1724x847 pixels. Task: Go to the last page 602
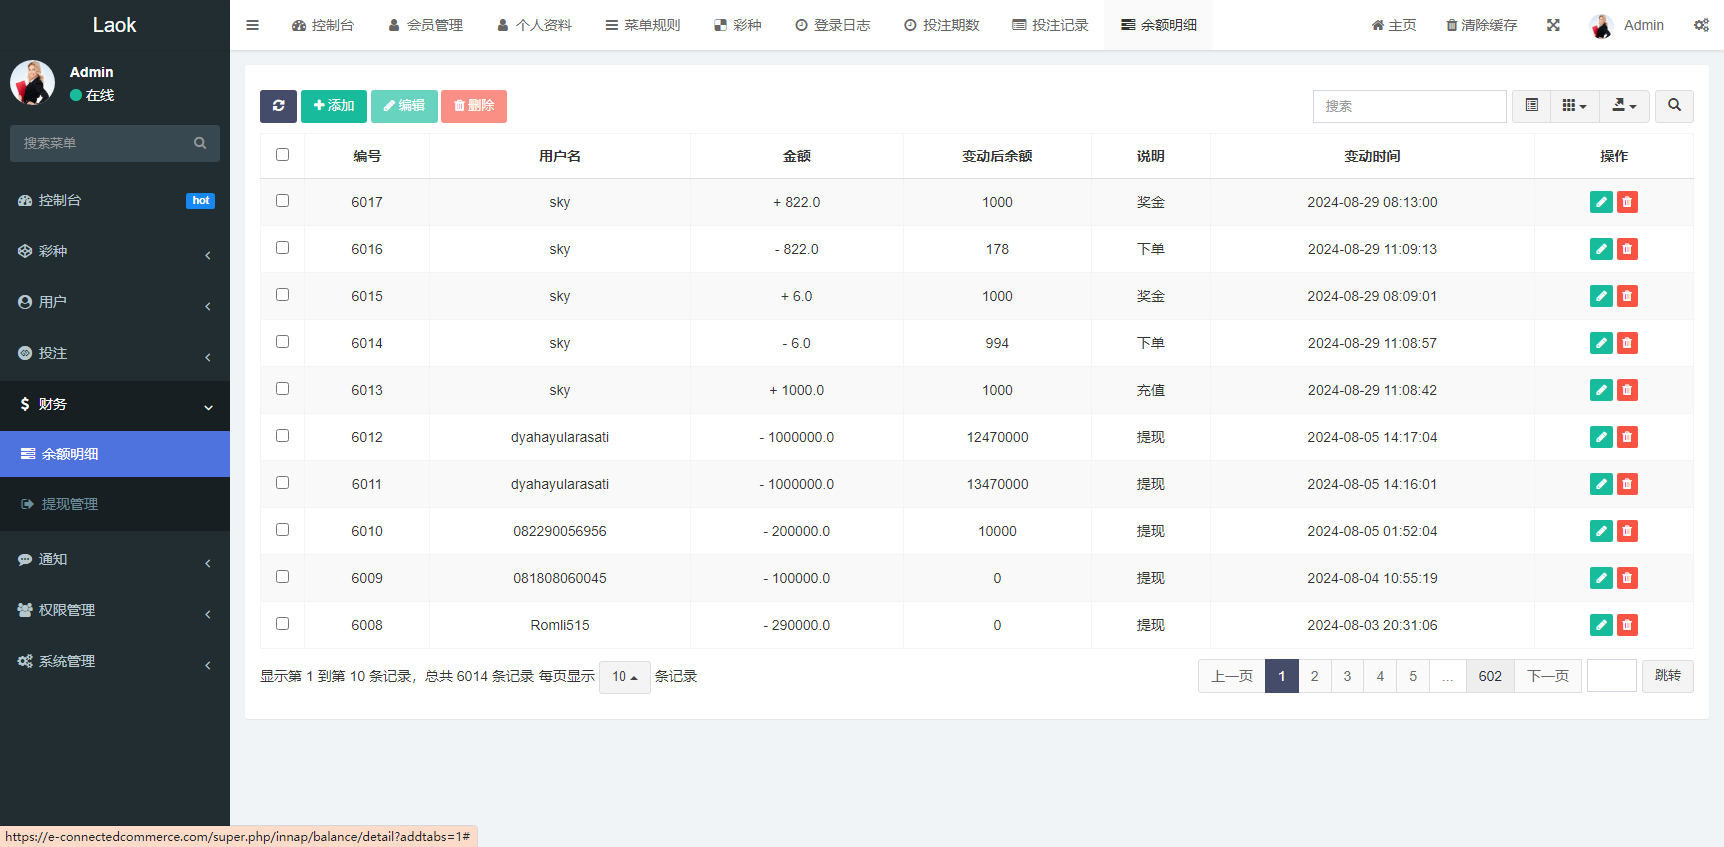[x=1490, y=676]
